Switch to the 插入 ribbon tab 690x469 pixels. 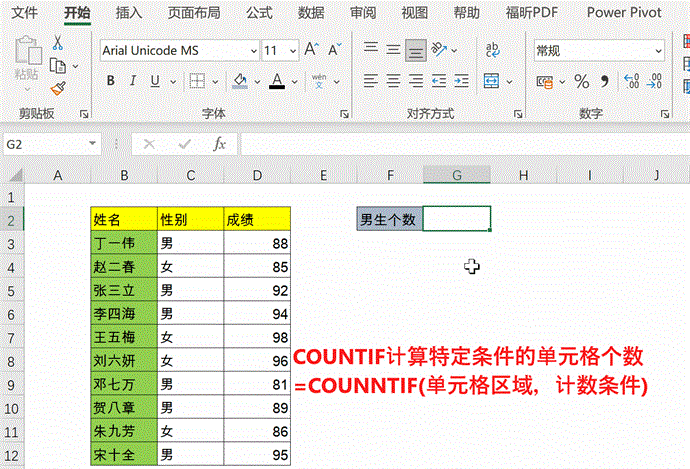128,13
